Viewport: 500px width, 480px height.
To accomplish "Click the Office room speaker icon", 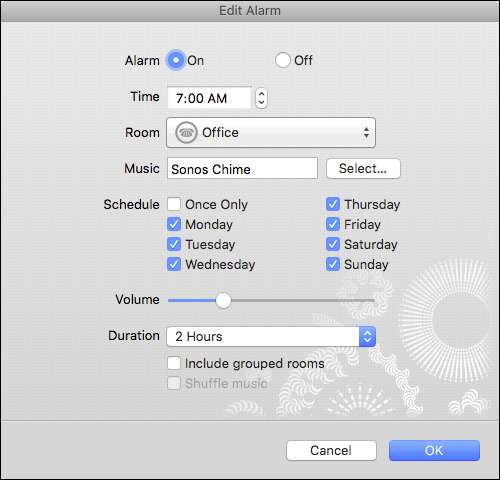I will (186, 133).
